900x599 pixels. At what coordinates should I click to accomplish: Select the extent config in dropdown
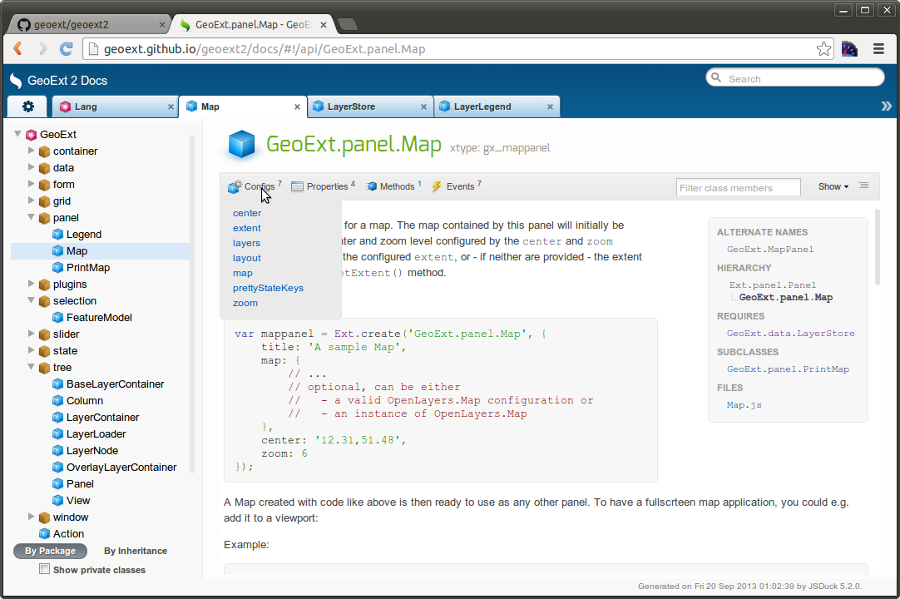[x=247, y=228]
